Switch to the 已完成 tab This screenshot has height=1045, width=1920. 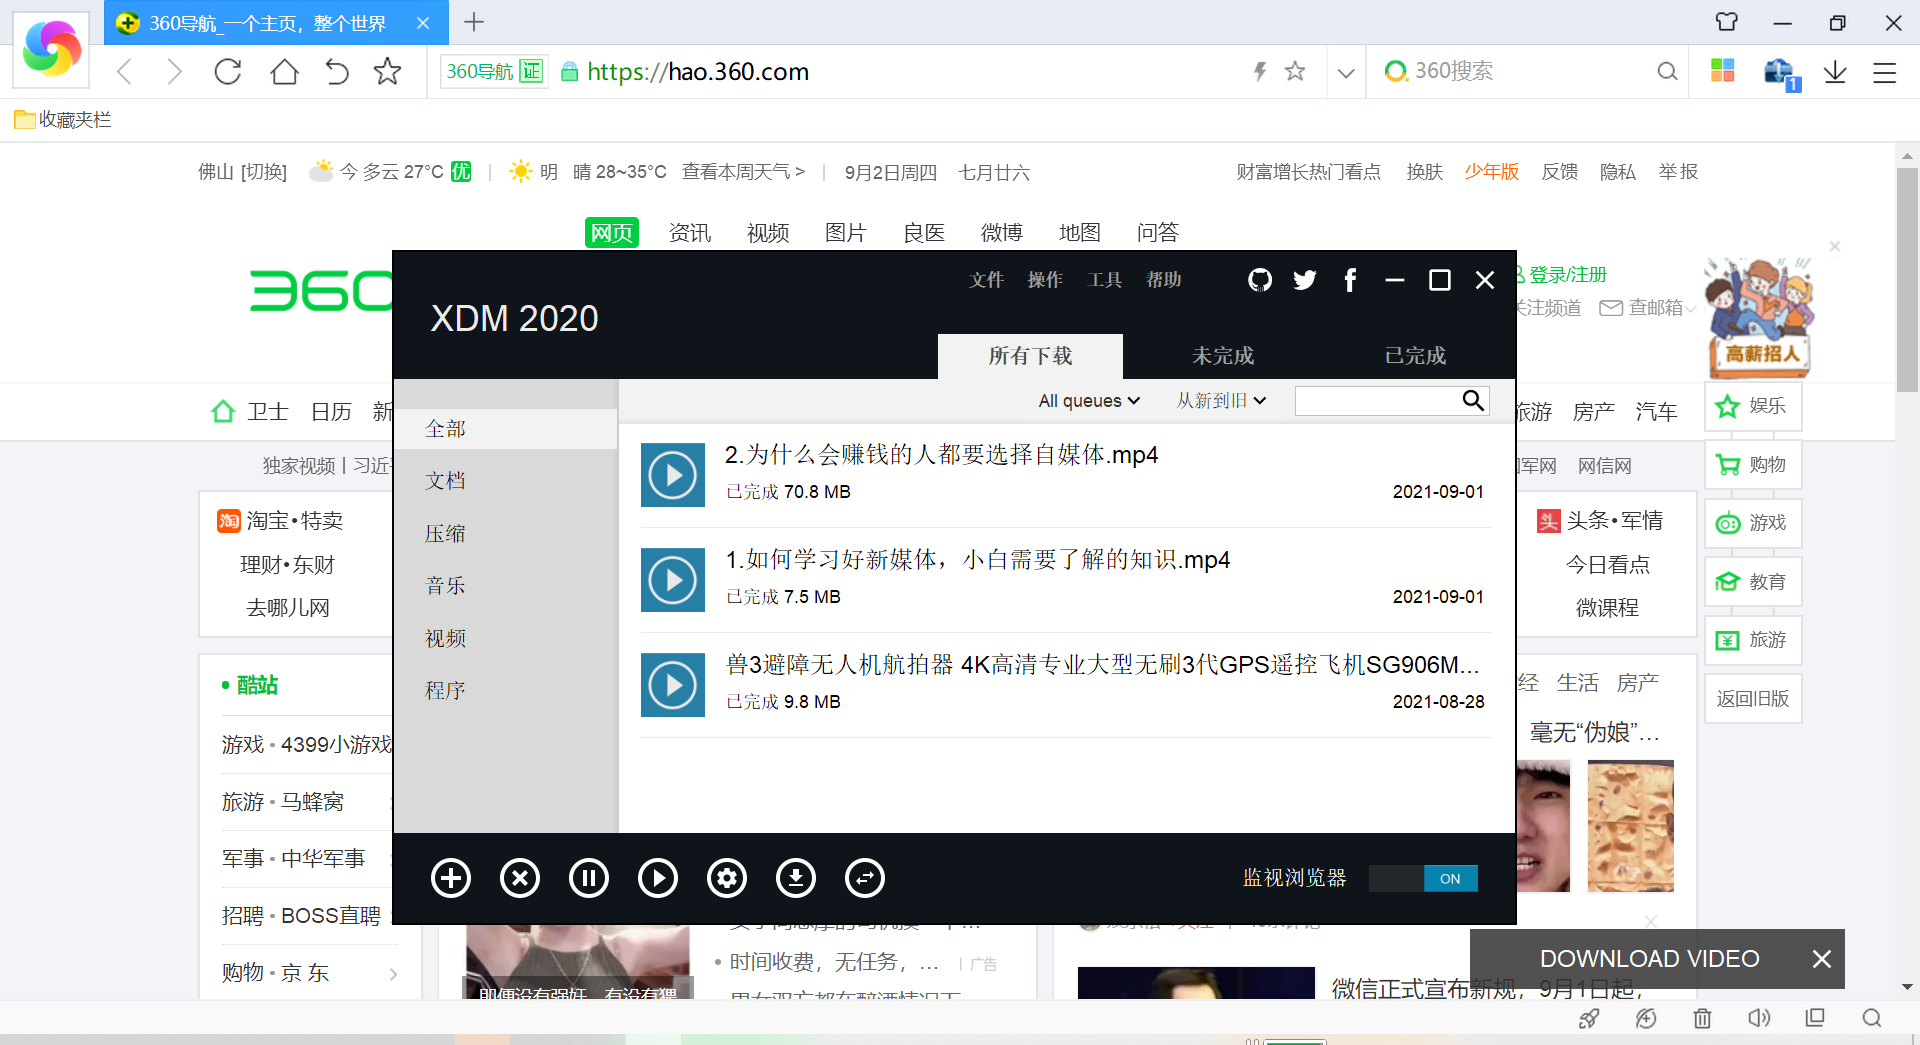click(1415, 356)
